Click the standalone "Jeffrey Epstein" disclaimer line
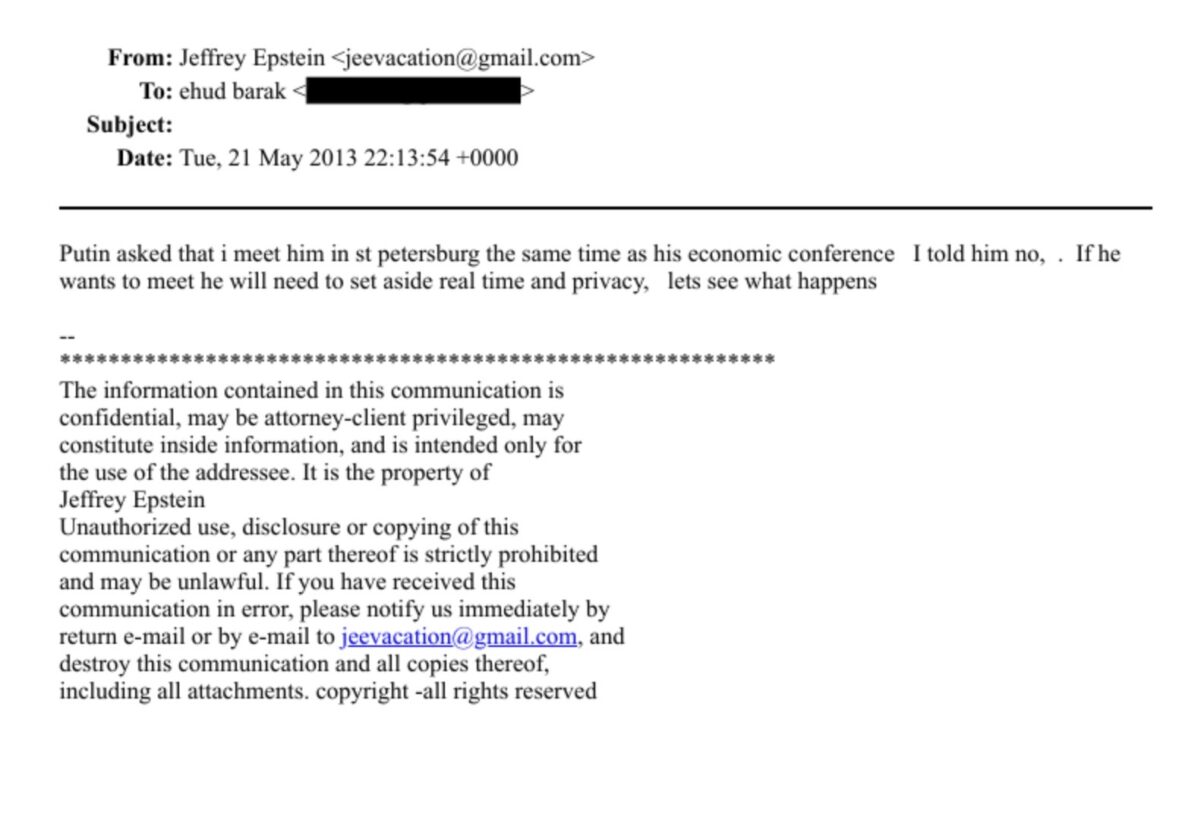1198x817 pixels. [x=132, y=500]
